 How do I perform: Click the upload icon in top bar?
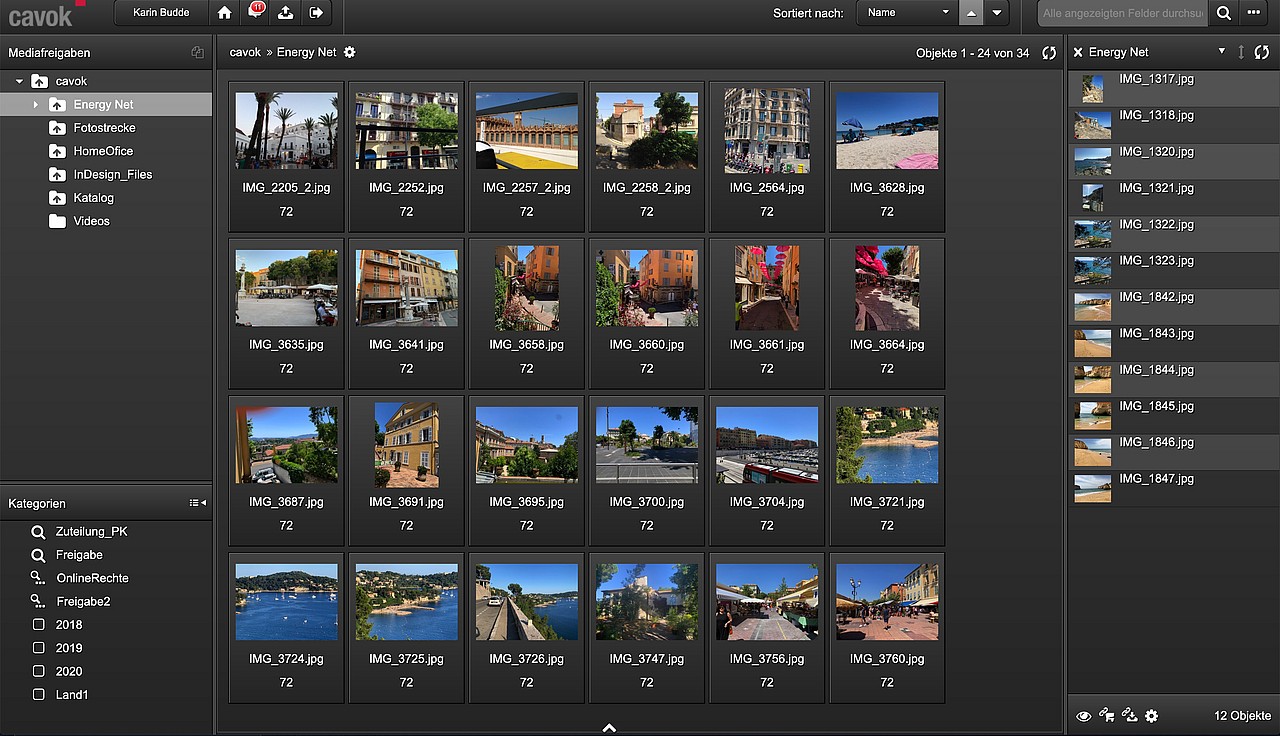pyautogui.click(x=286, y=13)
